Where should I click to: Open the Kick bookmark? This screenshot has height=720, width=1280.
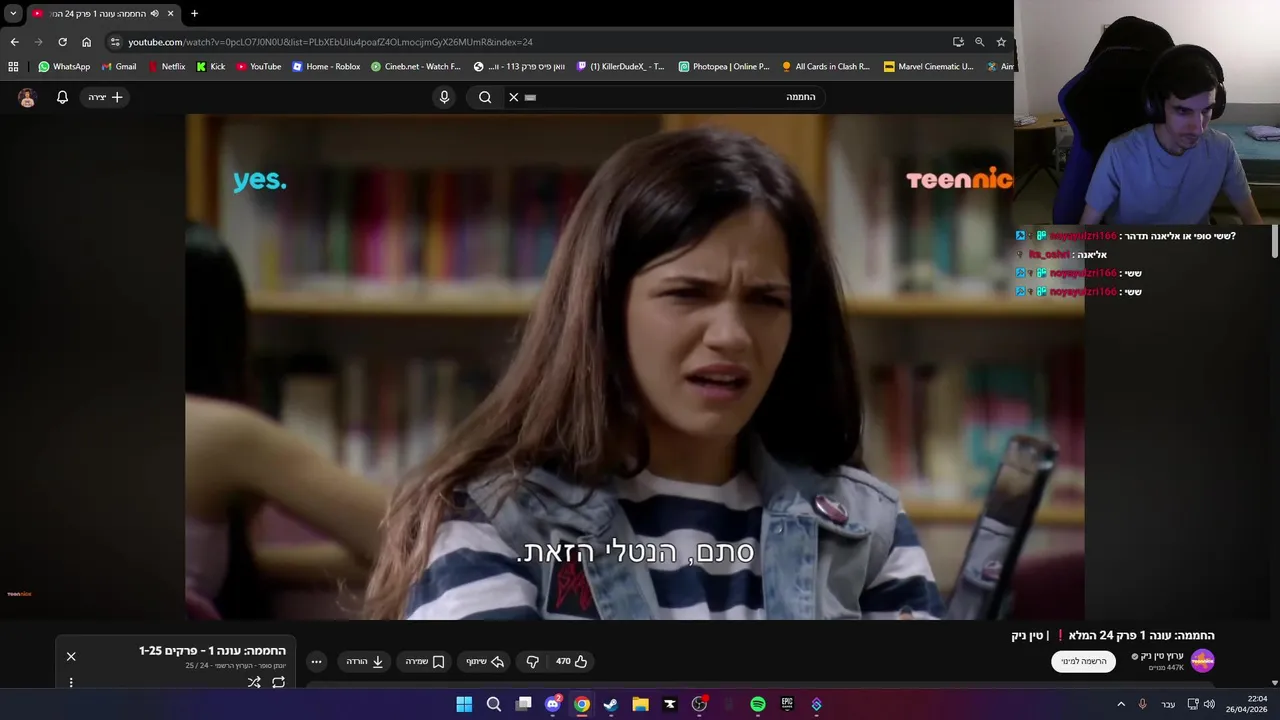tap(211, 67)
